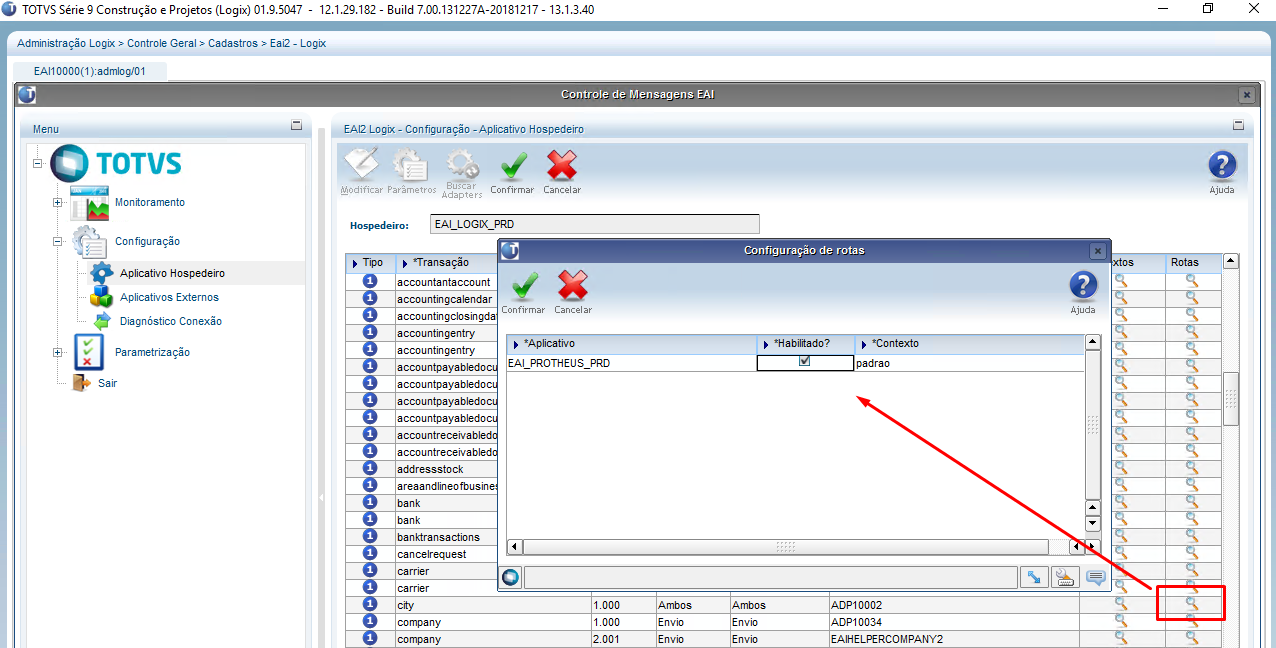Click the Modificar toolbar icon

tap(361, 171)
